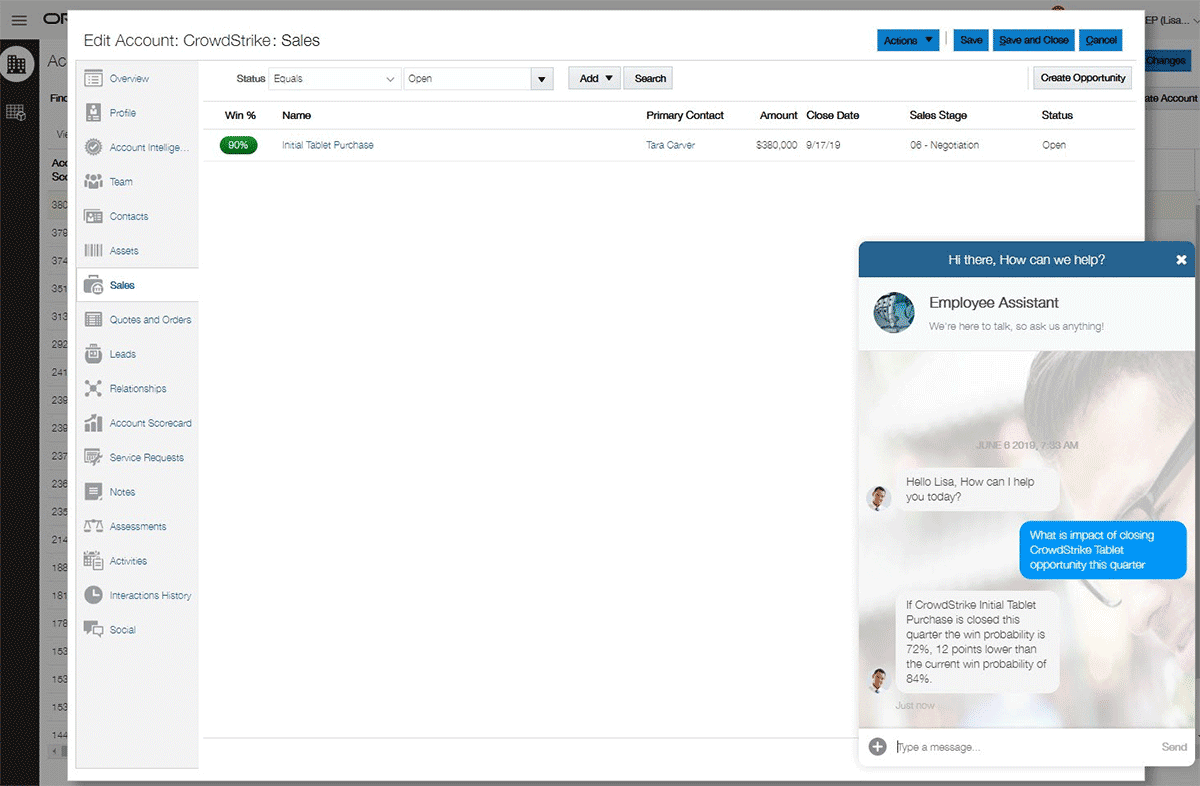Click the Save button
The image size is (1200, 786).
(971, 40)
